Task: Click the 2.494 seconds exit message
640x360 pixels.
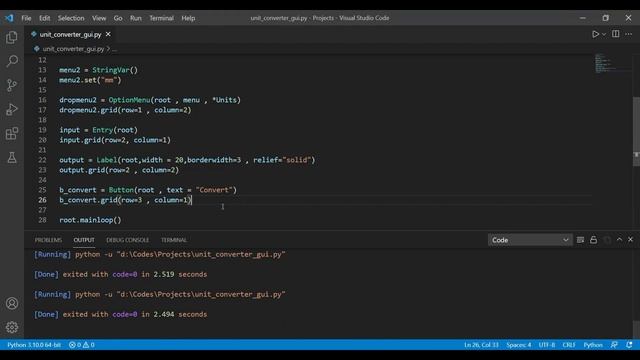Action: tap(120, 314)
